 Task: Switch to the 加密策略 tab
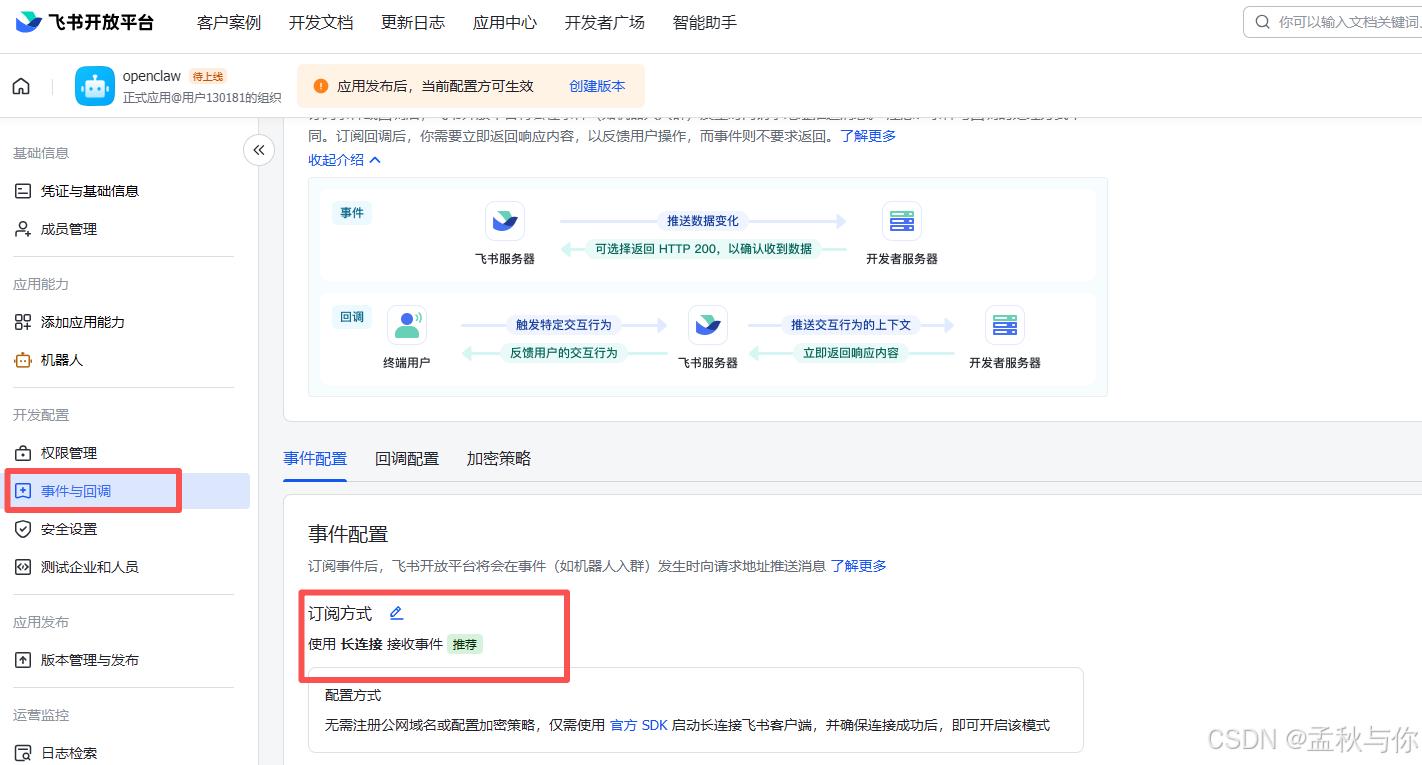[498, 458]
